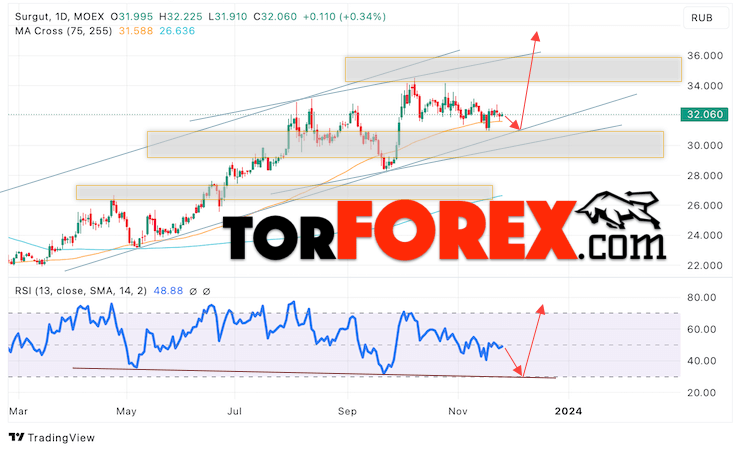Click the 20.00 RSI axis label

click(702, 392)
